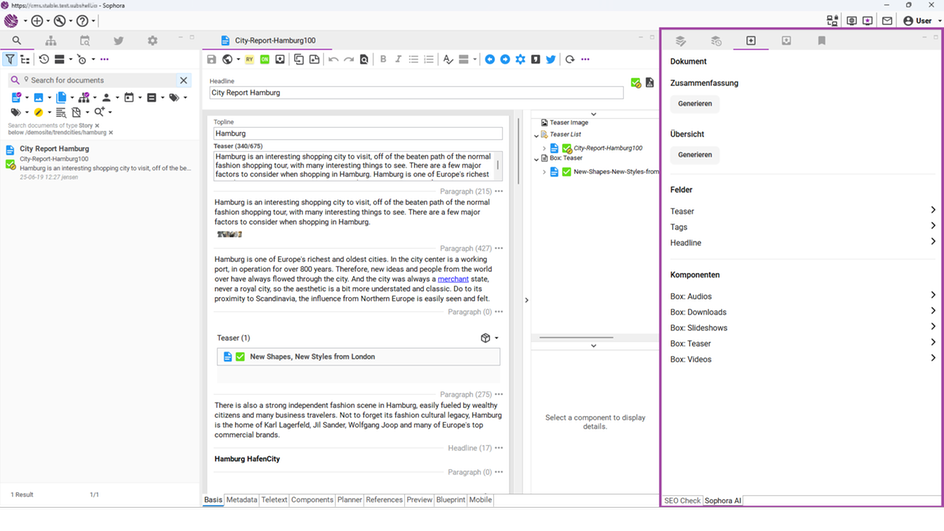Toggle tree view in the search panel
This screenshot has width=944, height=531.
tap(25, 59)
